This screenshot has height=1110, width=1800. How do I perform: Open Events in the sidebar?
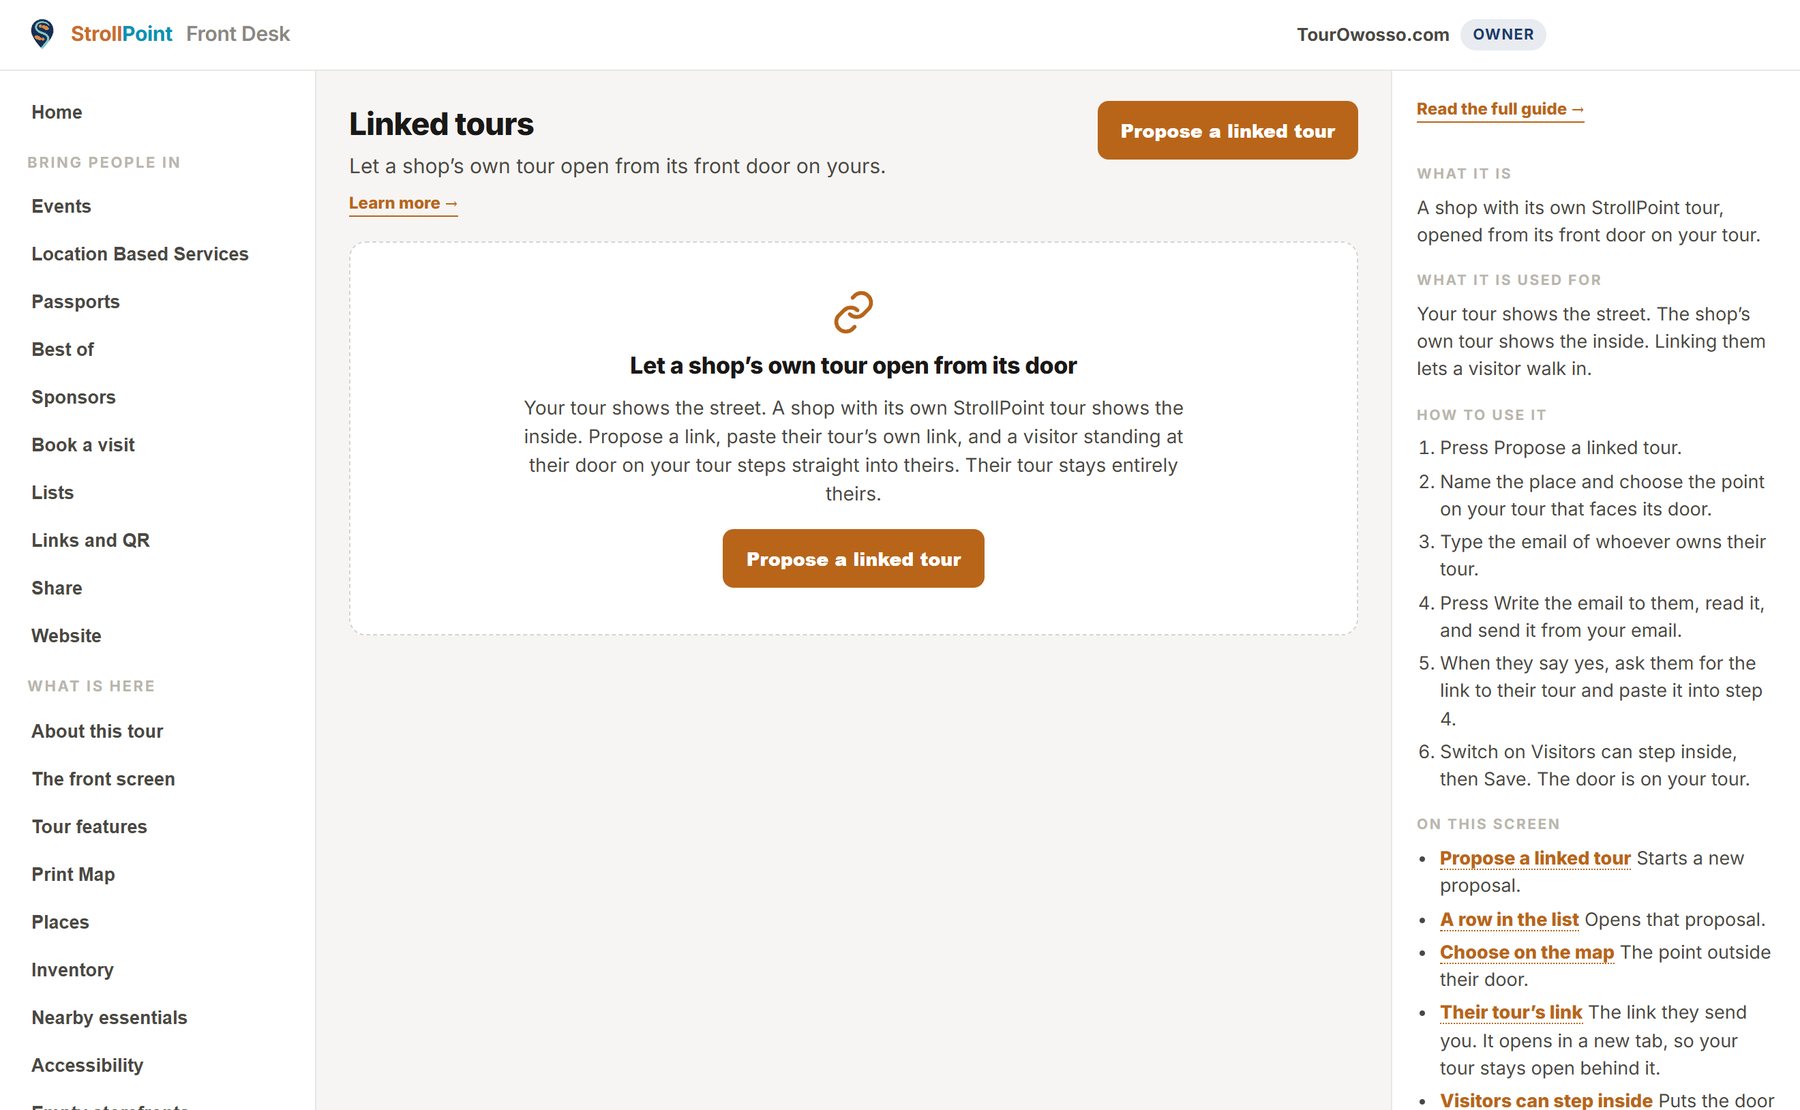click(61, 206)
